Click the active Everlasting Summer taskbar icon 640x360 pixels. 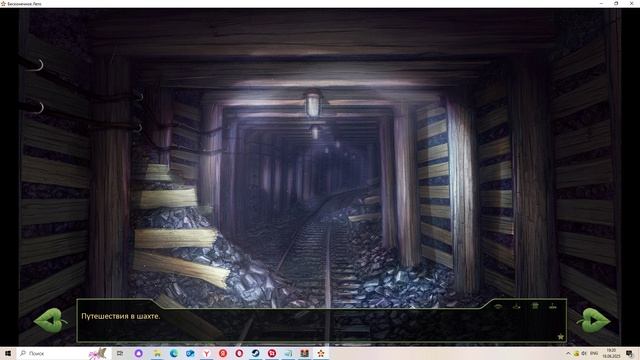(321, 353)
